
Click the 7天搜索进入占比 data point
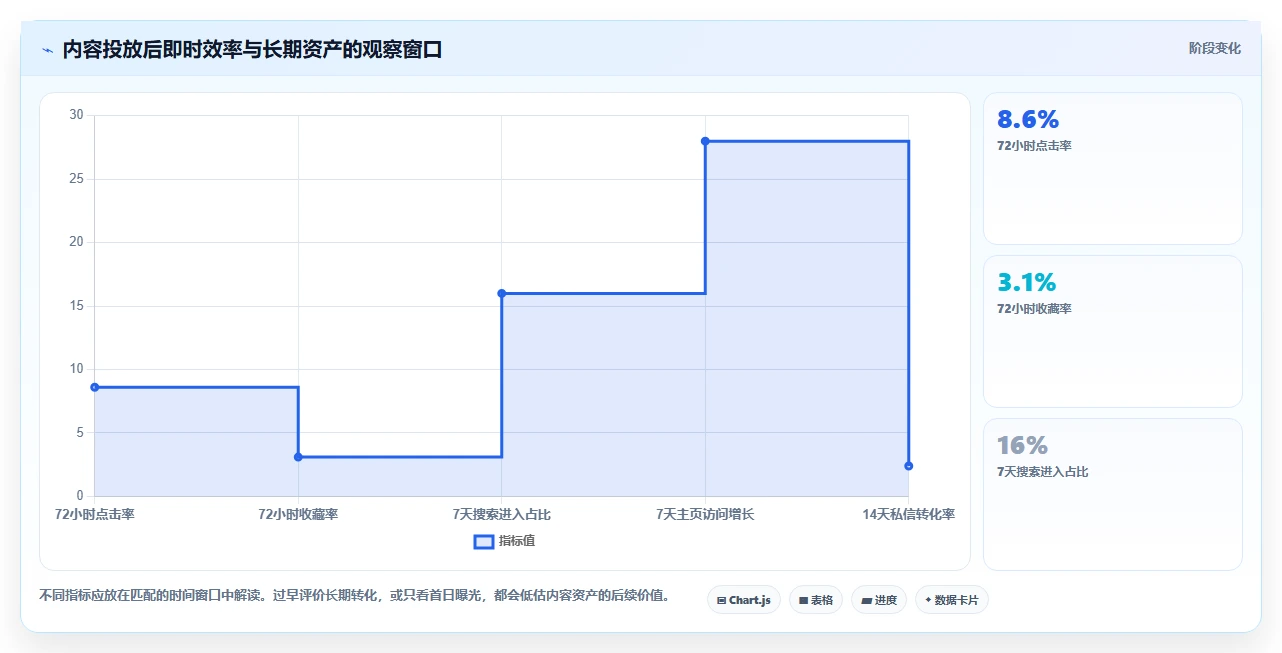(x=502, y=293)
